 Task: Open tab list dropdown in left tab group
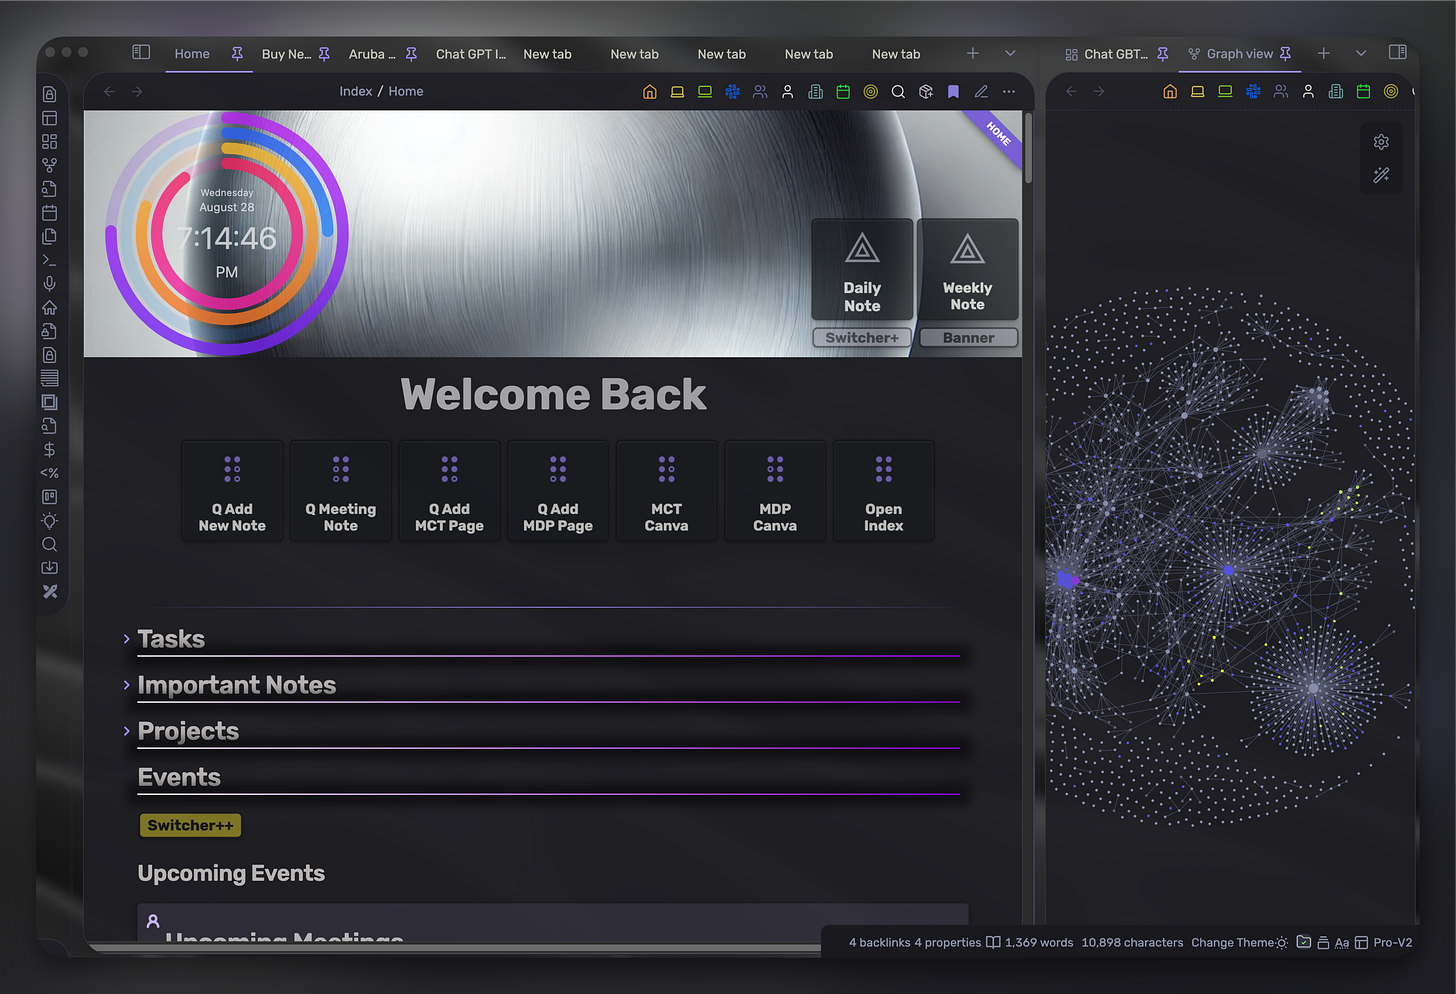pyautogui.click(x=1010, y=53)
